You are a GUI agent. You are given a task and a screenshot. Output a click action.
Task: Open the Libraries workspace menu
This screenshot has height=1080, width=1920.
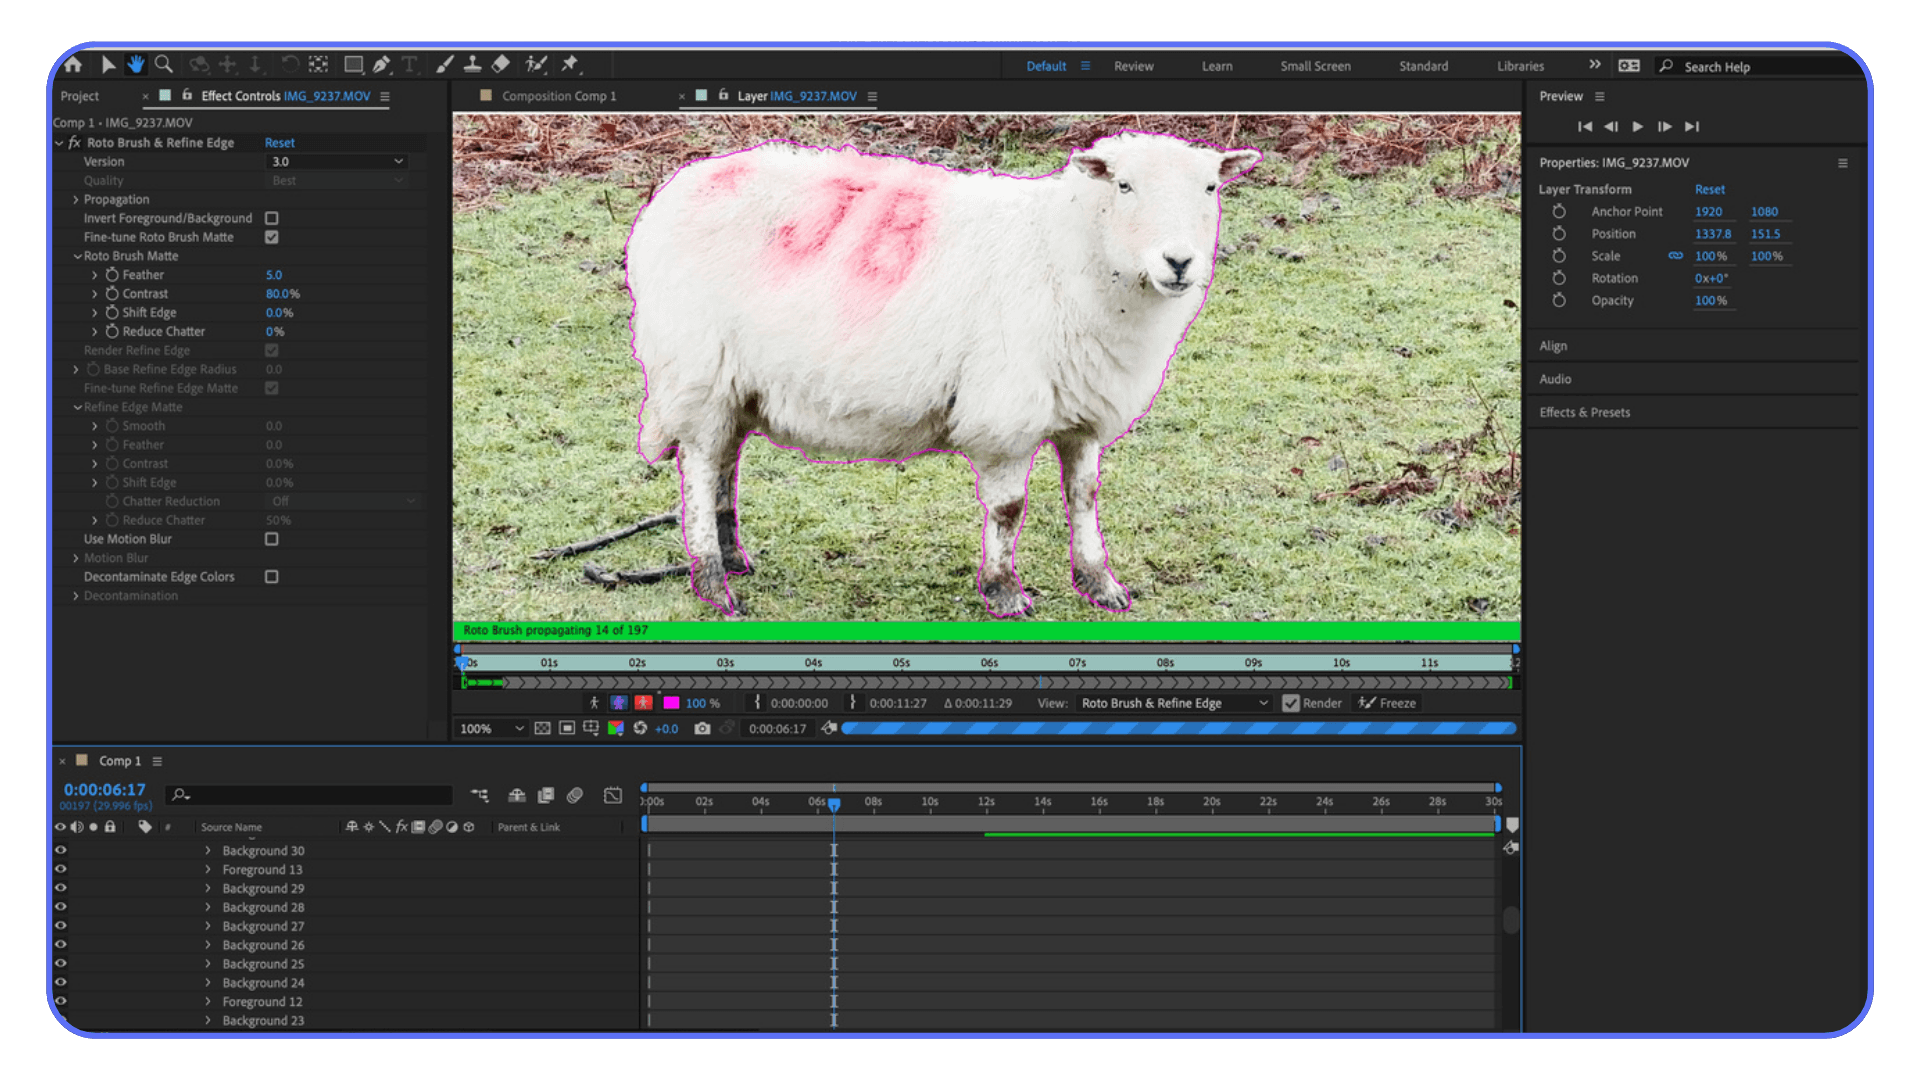1520,66
